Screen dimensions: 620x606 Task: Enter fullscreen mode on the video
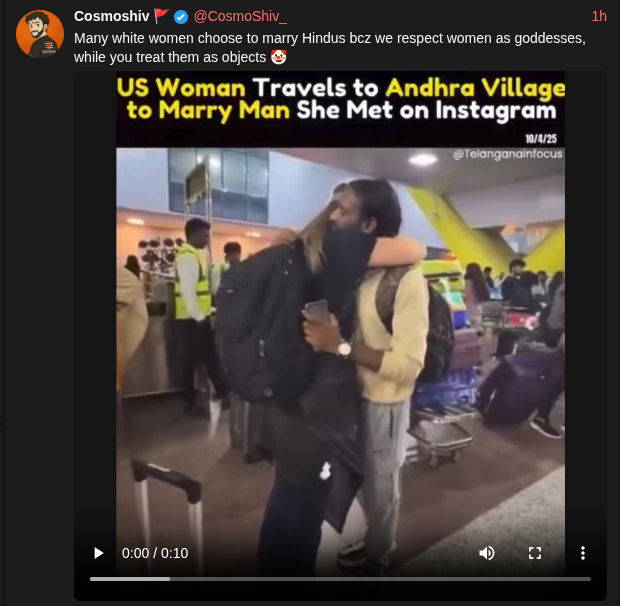tap(535, 553)
